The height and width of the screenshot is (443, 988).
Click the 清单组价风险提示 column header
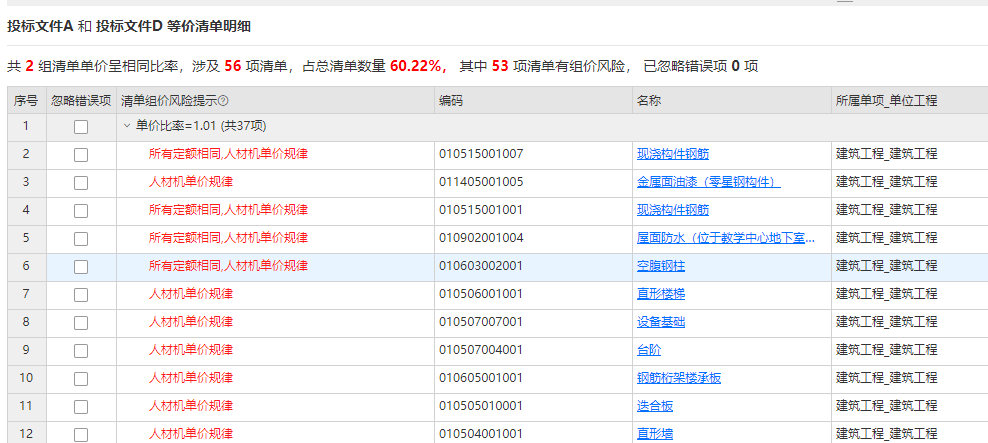pos(275,100)
